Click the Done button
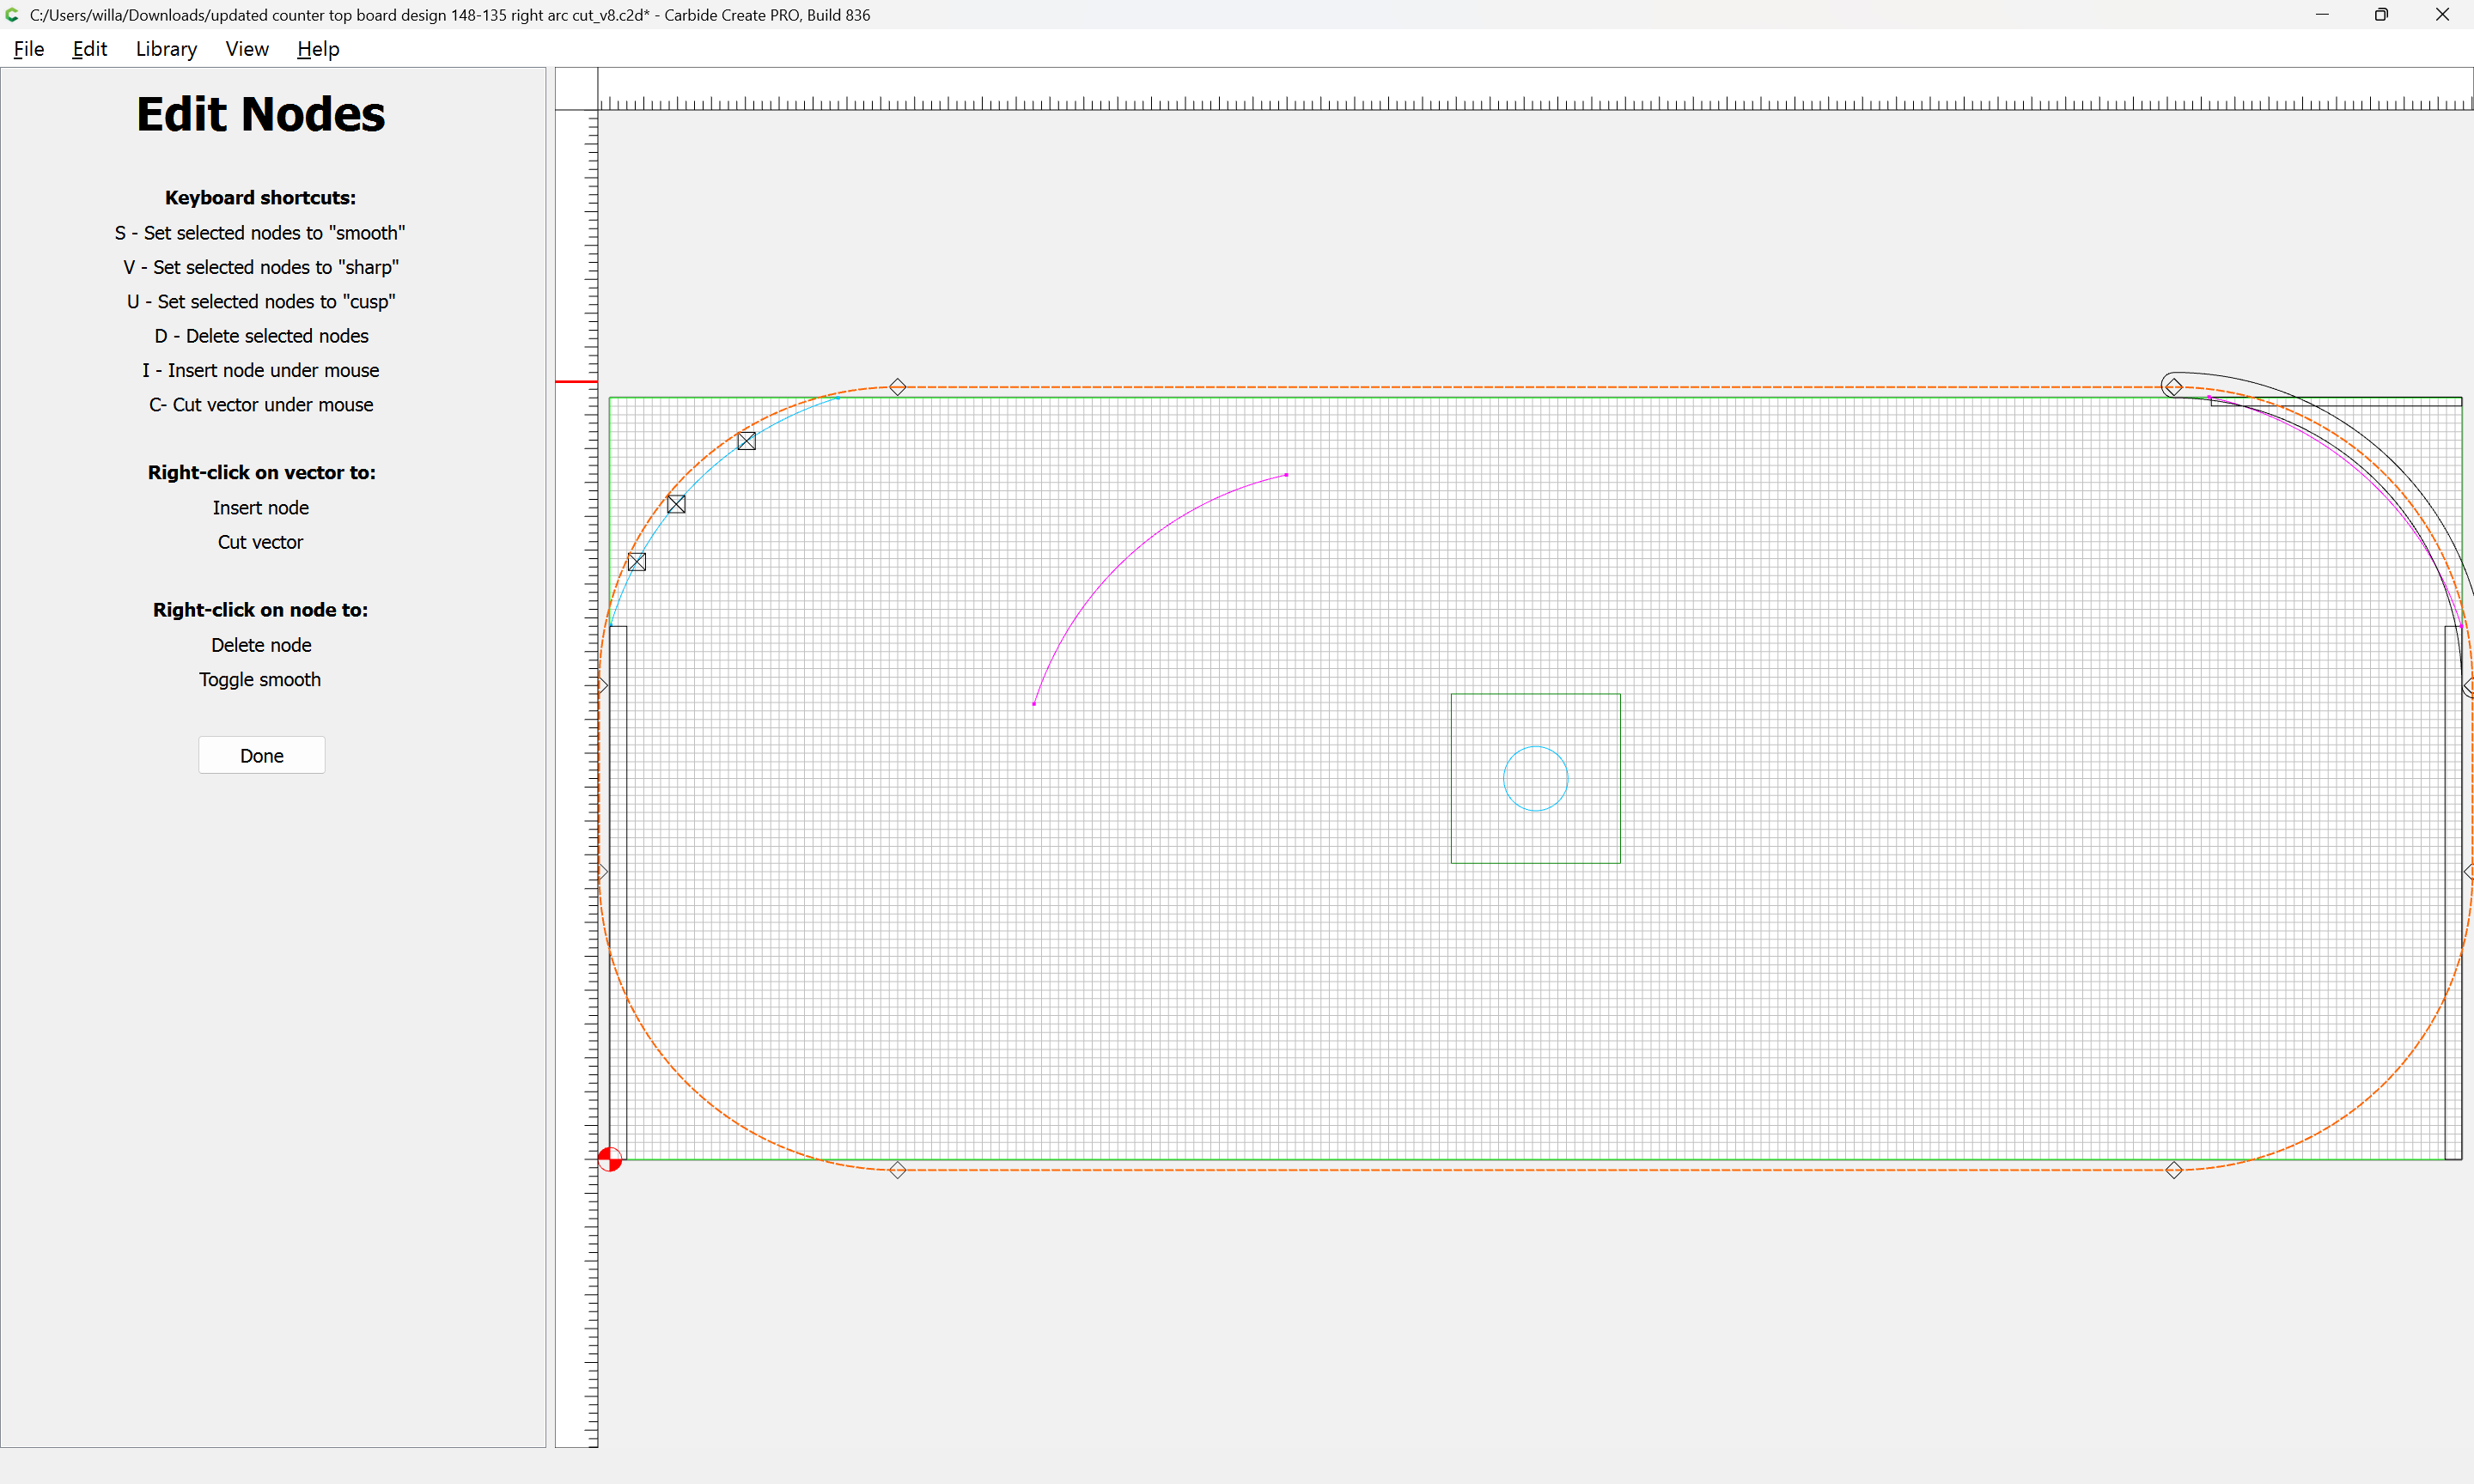Screen dimensions: 2474x1484 click(x=261, y=756)
